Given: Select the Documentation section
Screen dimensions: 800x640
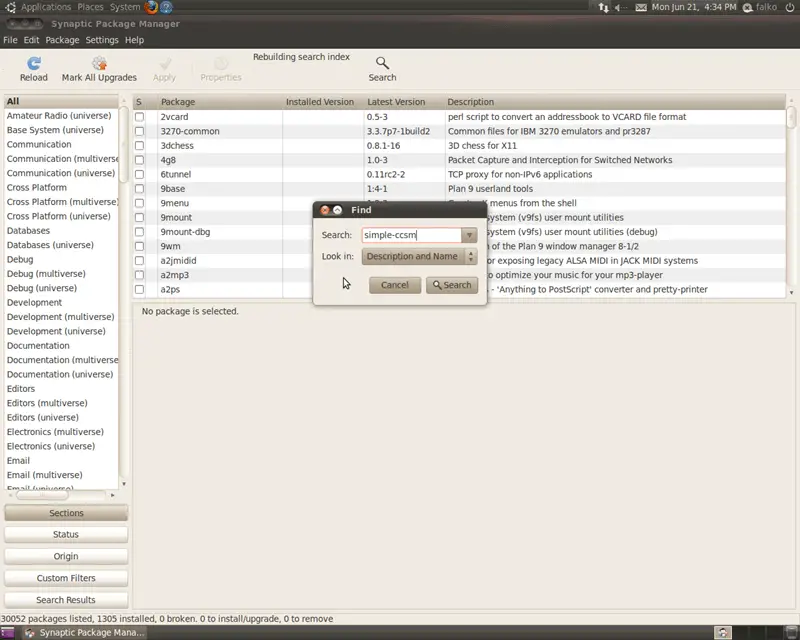Looking at the screenshot, I should pos(61,346).
